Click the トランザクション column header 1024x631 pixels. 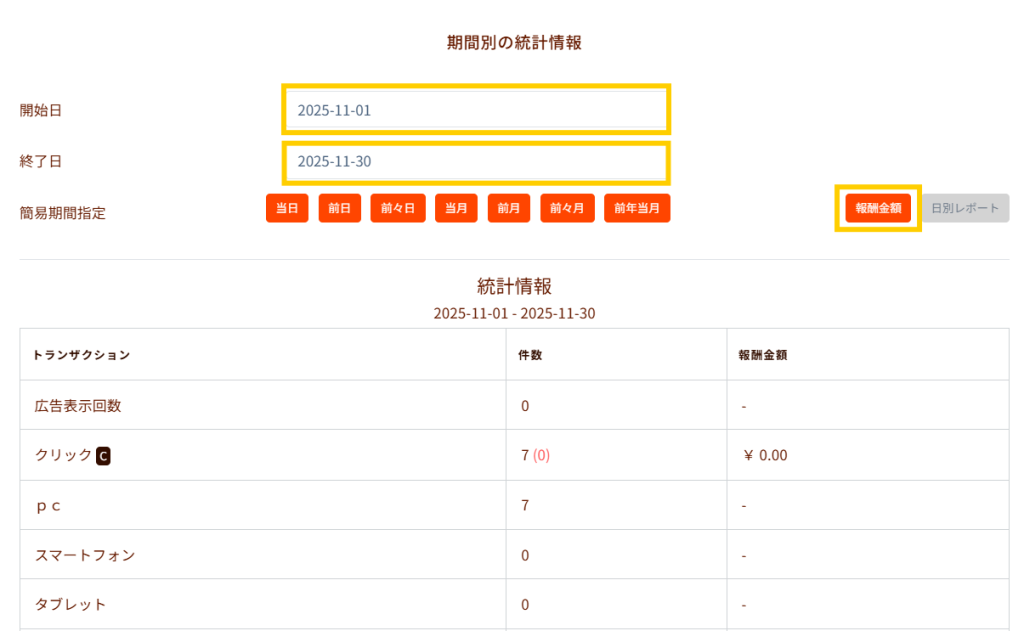click(x=81, y=355)
